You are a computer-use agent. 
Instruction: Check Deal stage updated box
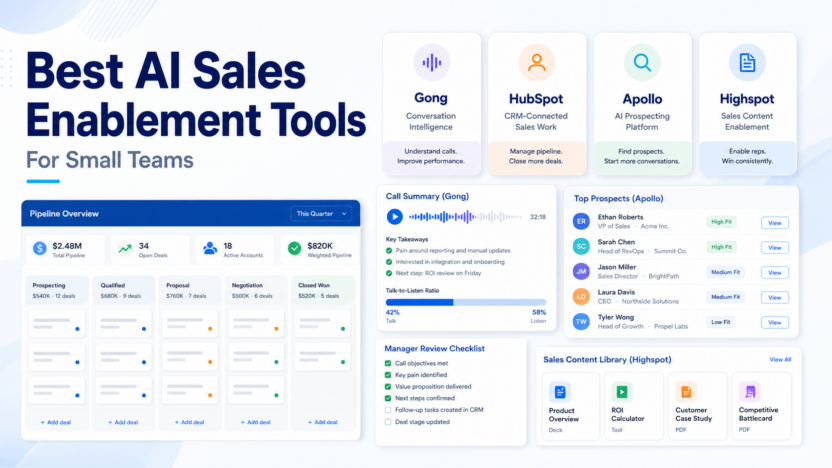388,422
